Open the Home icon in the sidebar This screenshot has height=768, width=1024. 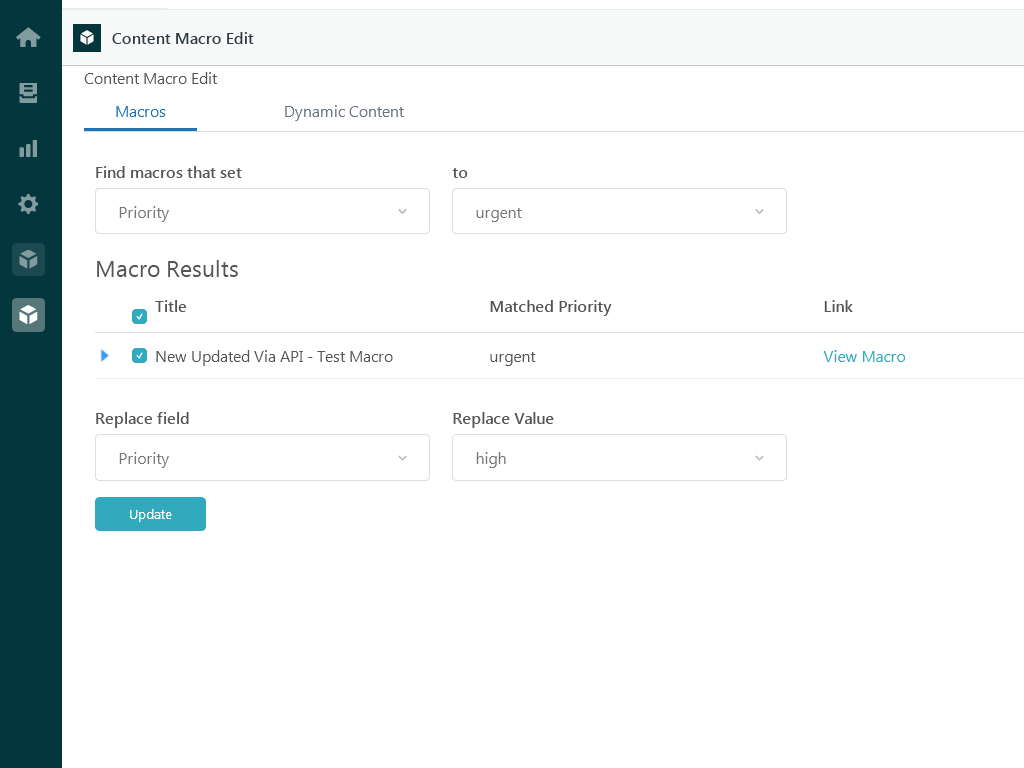point(28,38)
